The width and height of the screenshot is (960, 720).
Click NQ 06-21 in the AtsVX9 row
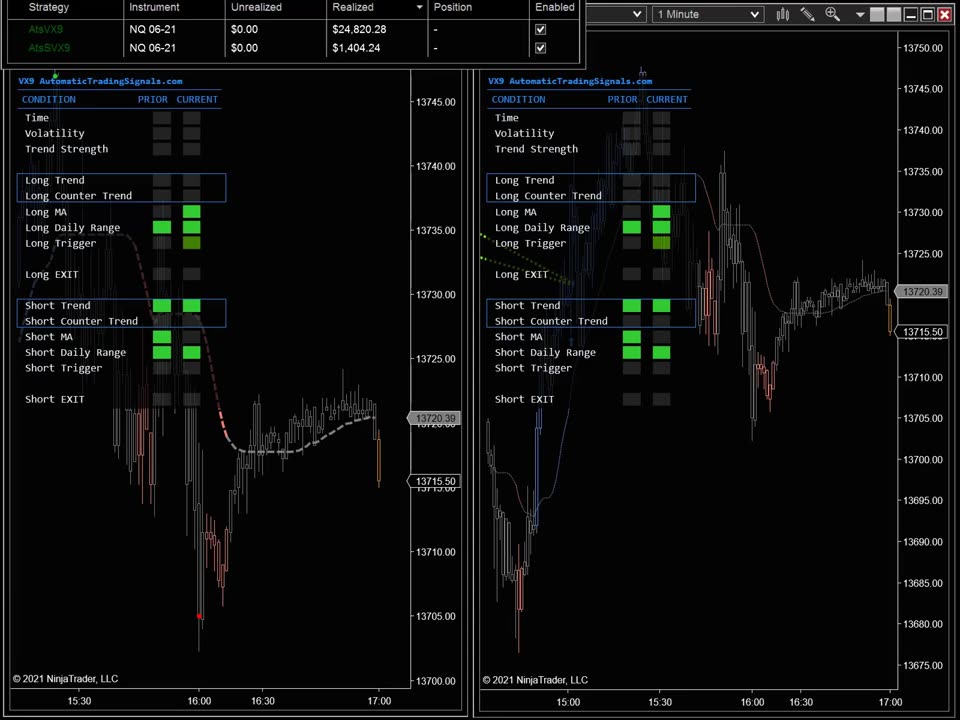[152, 29]
